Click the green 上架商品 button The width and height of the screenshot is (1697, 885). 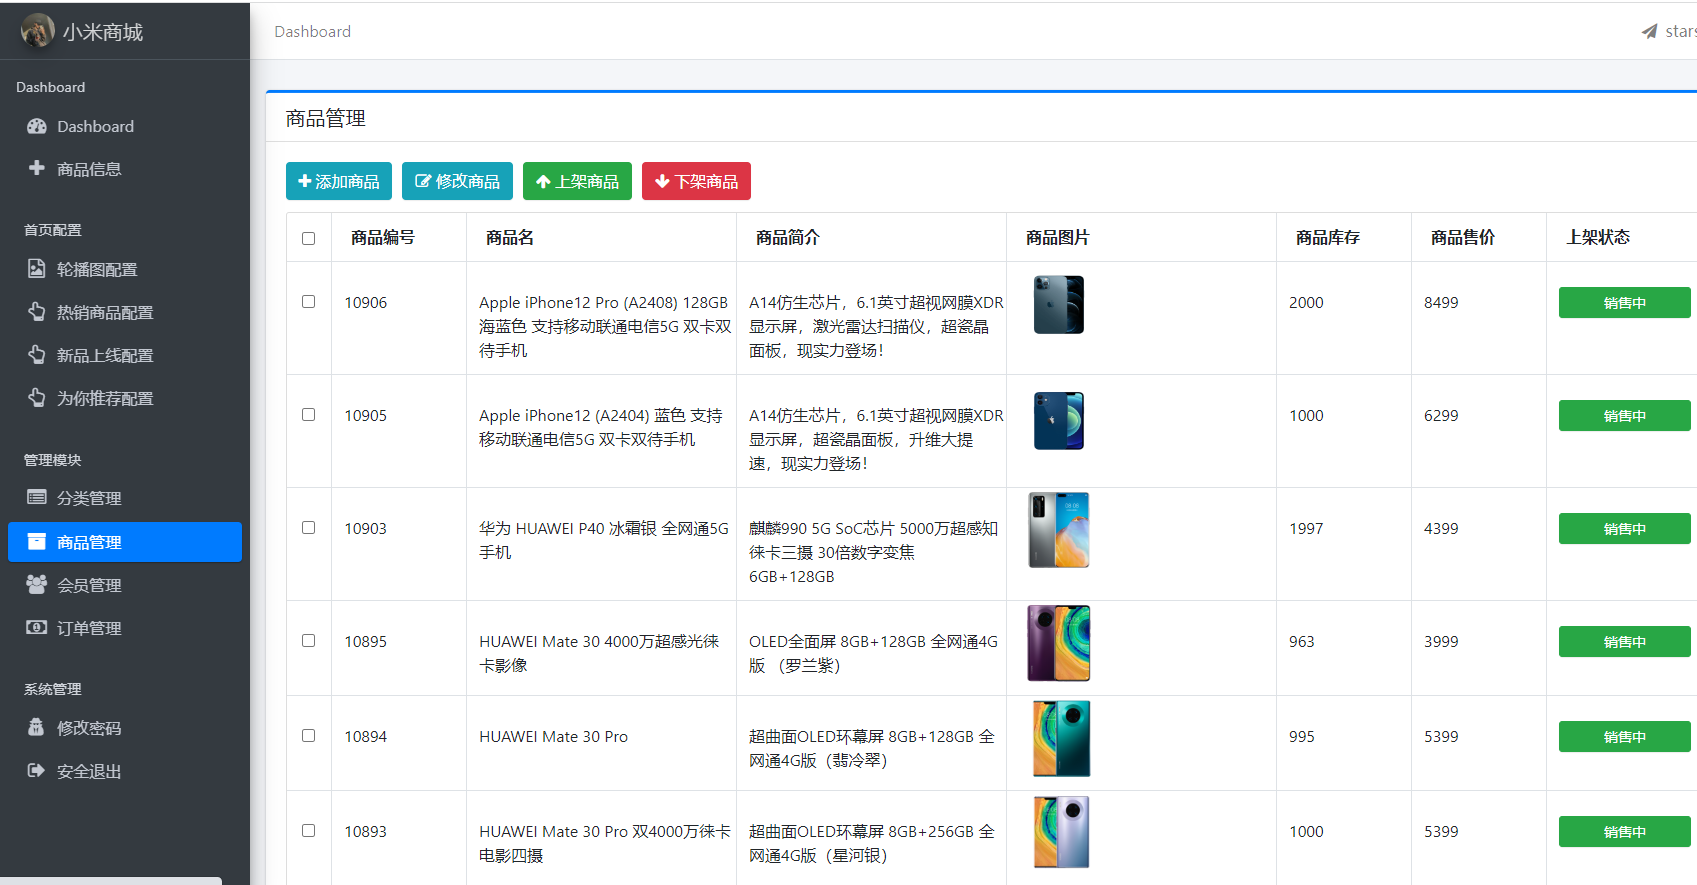(577, 181)
